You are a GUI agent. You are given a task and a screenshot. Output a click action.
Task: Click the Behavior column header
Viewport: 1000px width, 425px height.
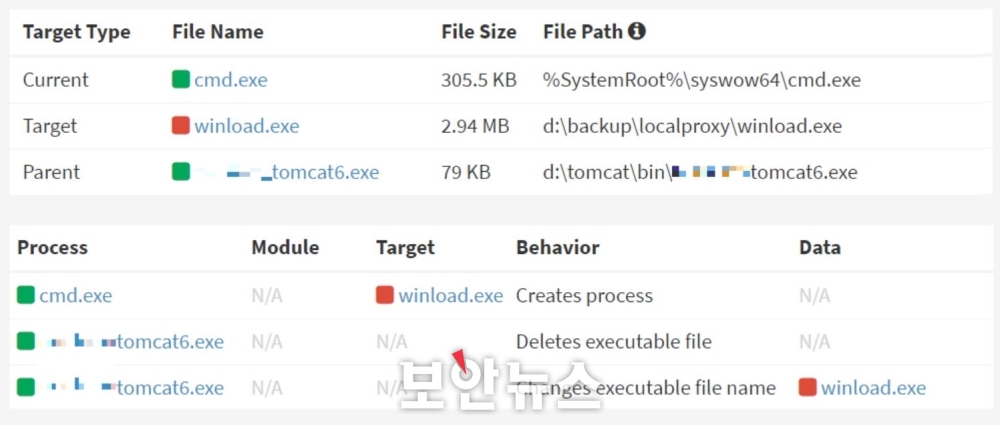tap(557, 248)
